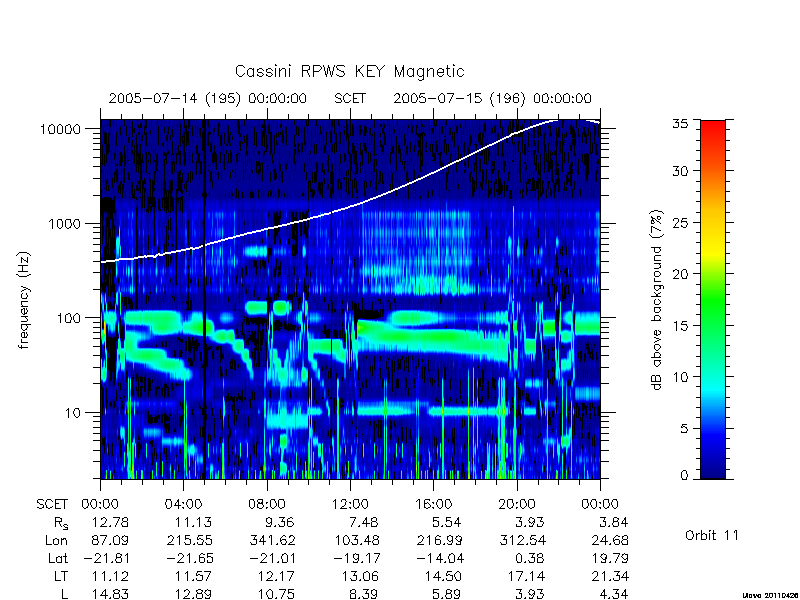800x600 pixels.
Task: Click the LT value 13.06
Action: [x=360, y=577]
